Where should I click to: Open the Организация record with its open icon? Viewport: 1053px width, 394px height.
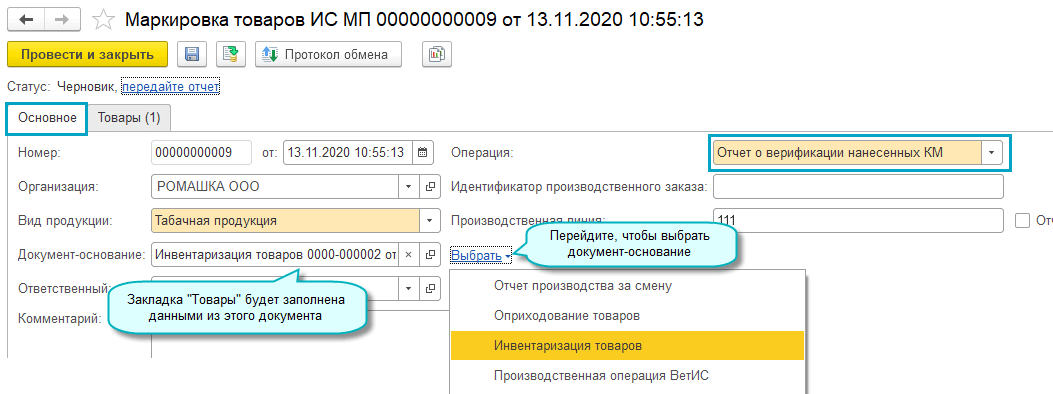430,187
